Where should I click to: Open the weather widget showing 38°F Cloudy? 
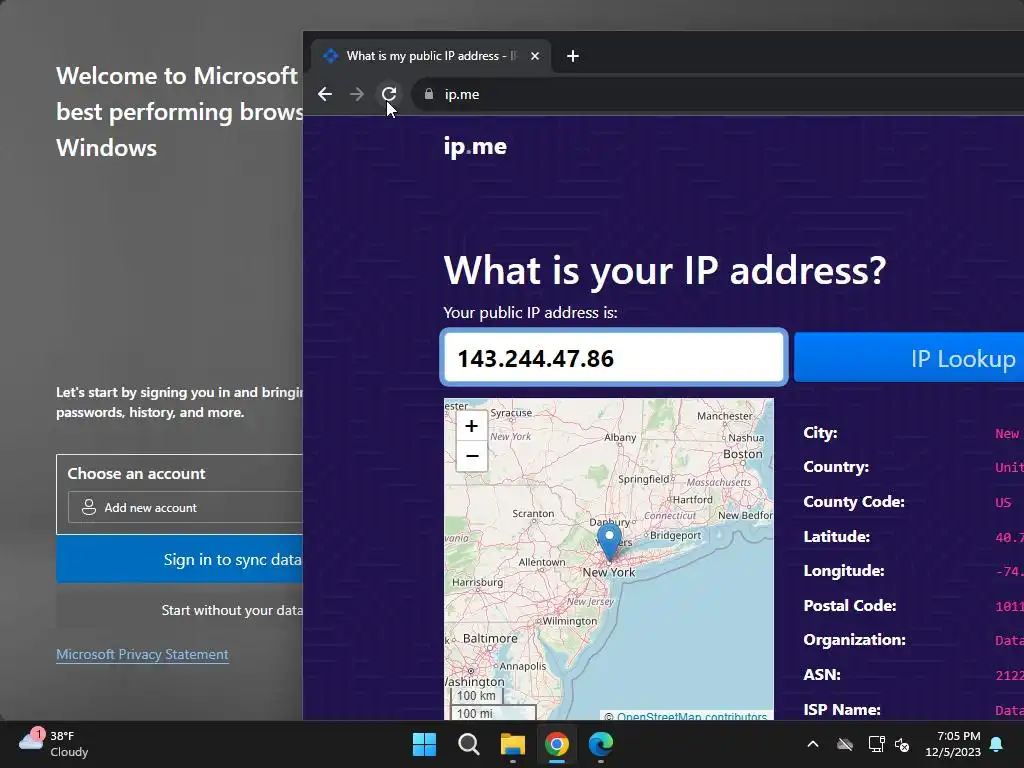click(54, 744)
